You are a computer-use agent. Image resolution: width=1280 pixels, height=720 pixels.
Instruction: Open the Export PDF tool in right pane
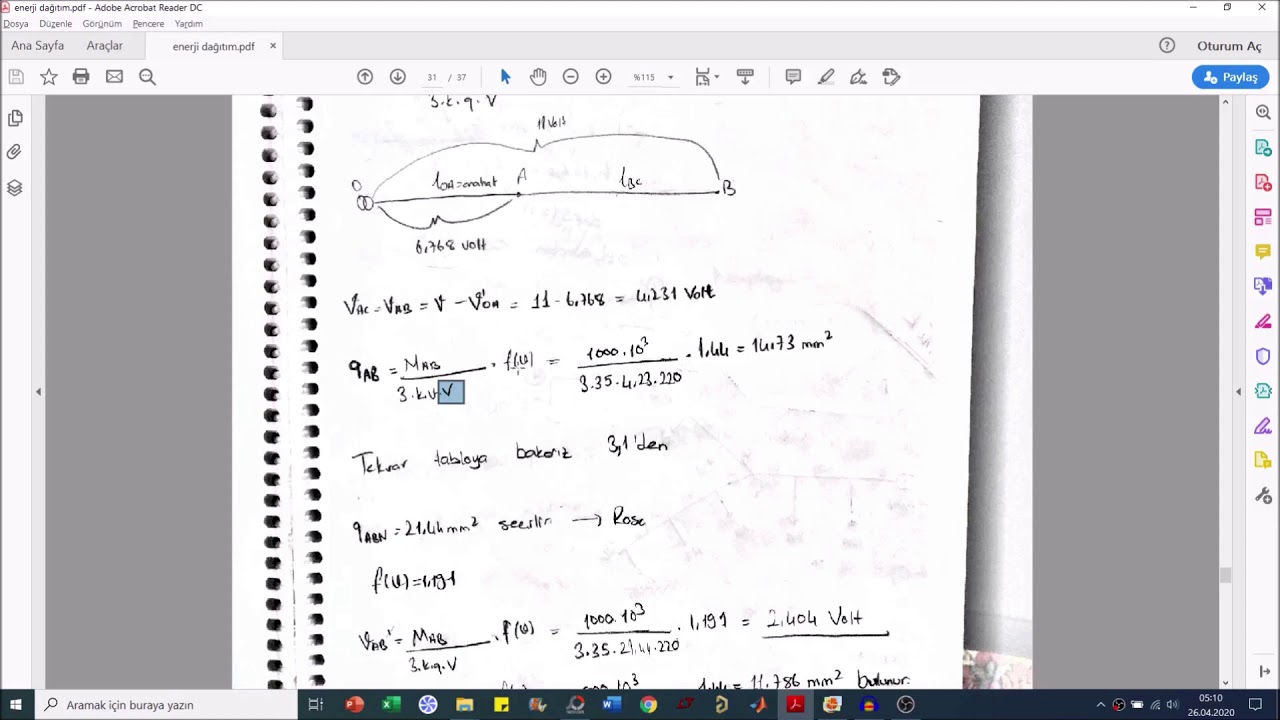coord(1263,148)
